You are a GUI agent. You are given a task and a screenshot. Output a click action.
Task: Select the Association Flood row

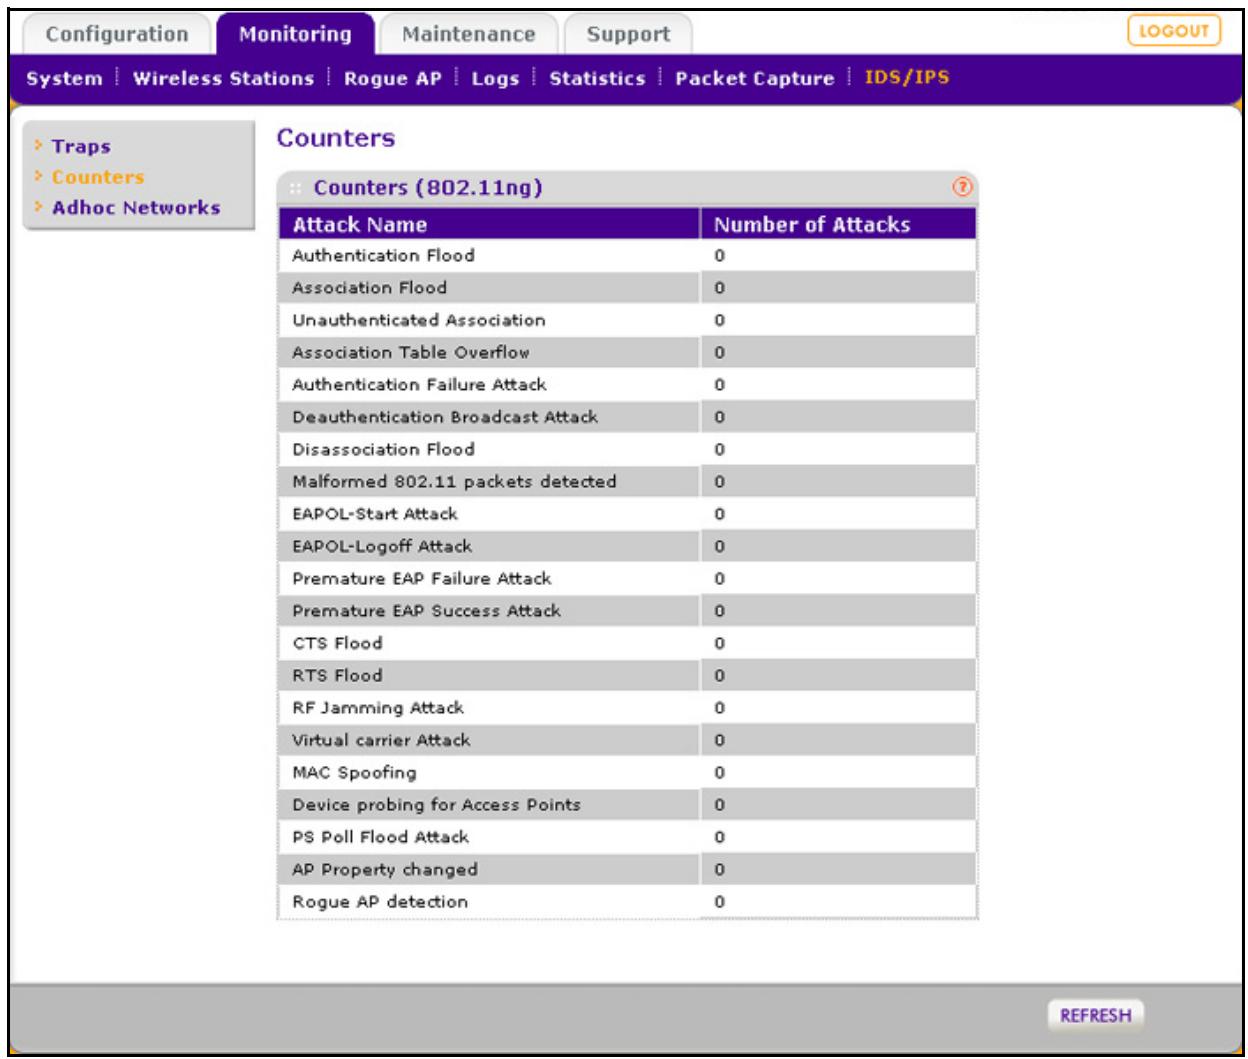coord(628,288)
